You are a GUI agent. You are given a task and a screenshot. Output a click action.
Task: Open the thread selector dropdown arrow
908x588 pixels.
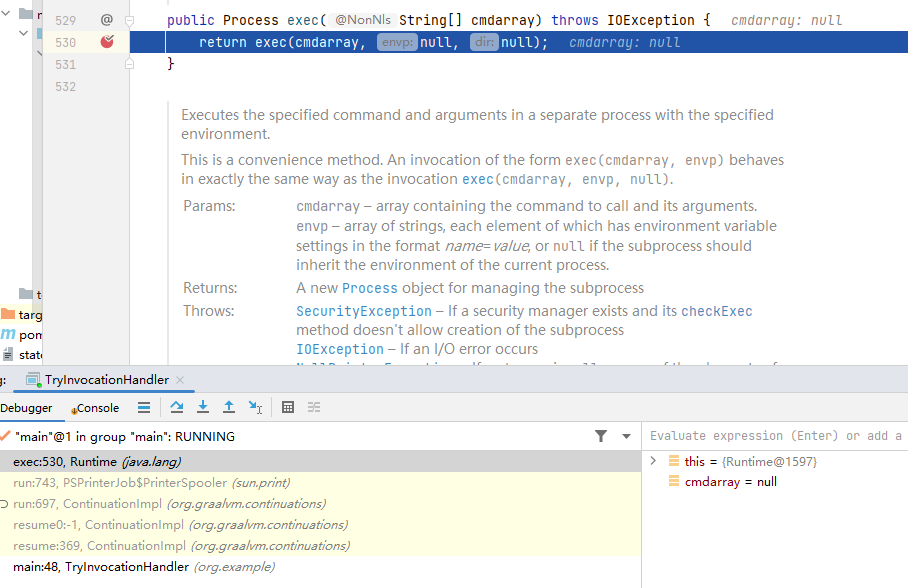pyautogui.click(x=627, y=436)
